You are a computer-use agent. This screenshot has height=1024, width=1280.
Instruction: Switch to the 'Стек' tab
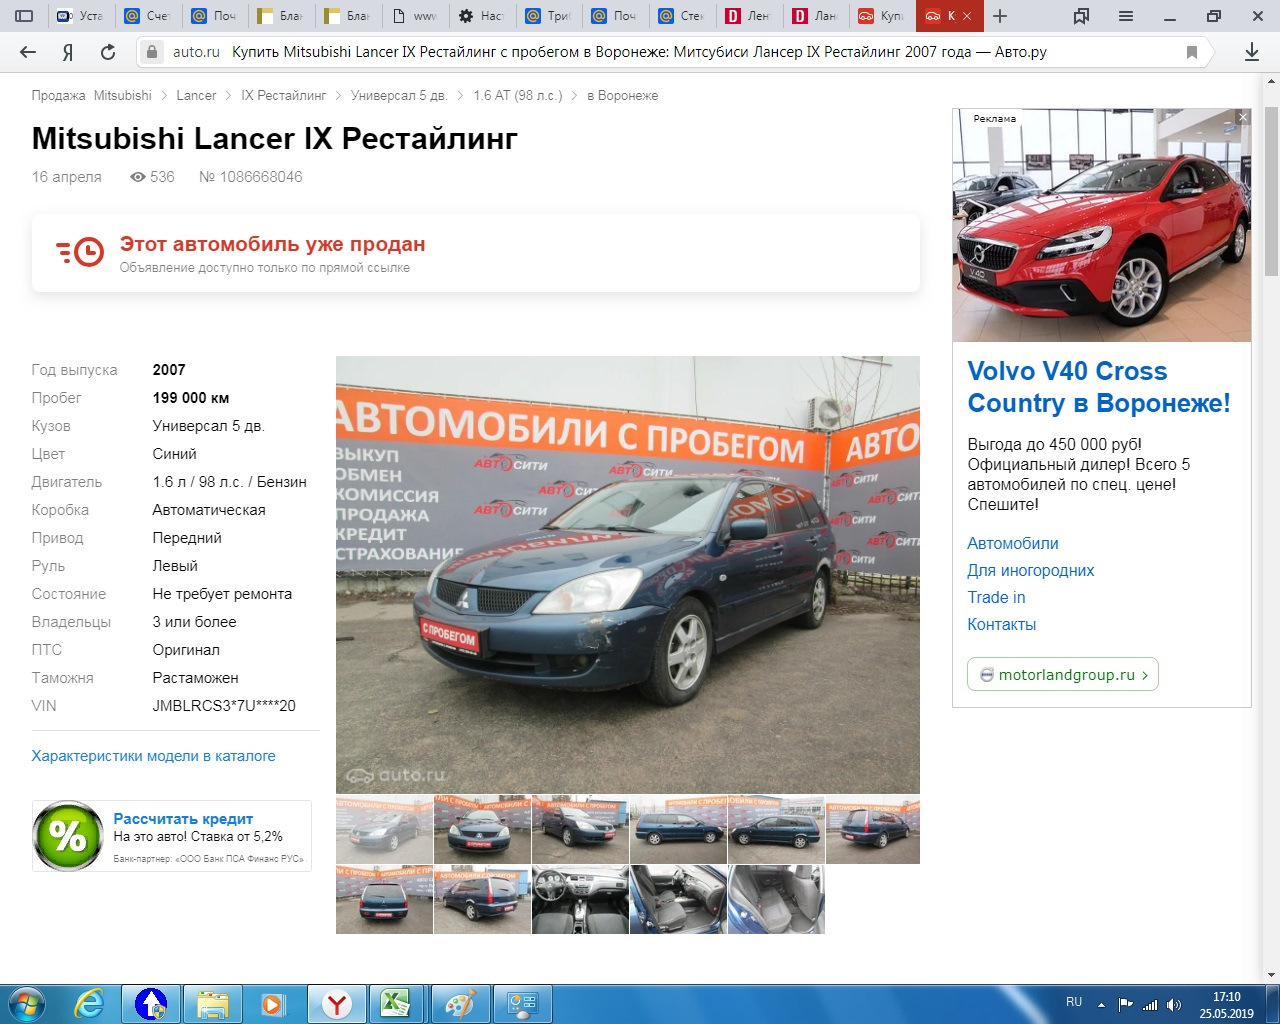click(x=681, y=16)
